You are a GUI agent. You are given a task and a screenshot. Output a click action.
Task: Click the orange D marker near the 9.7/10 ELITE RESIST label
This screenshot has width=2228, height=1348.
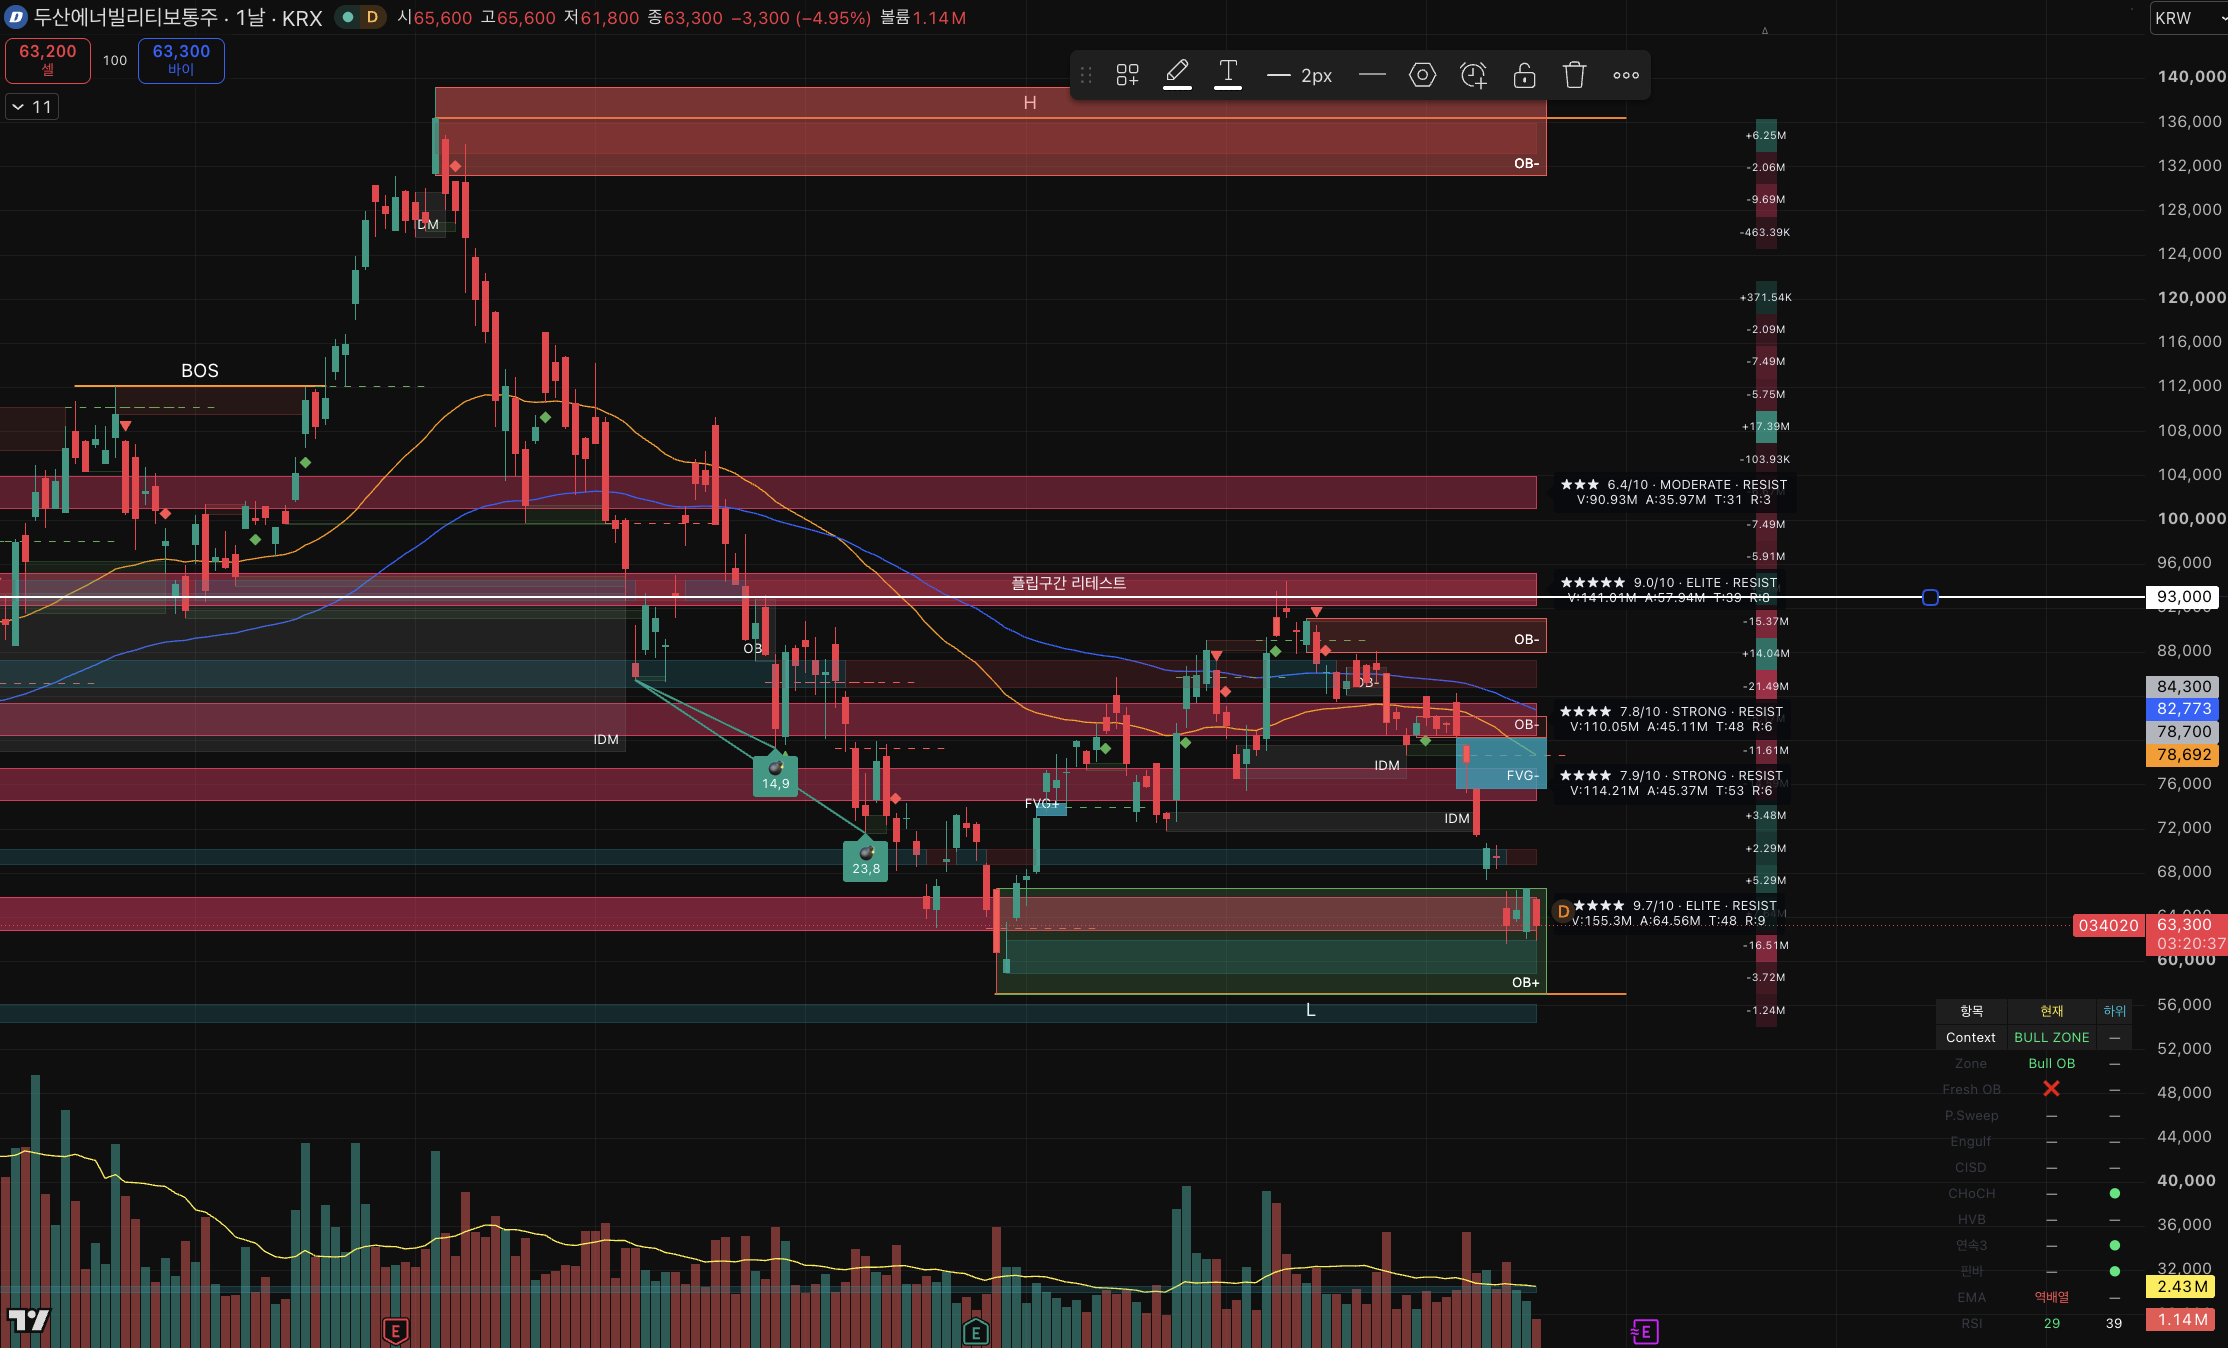point(1563,911)
